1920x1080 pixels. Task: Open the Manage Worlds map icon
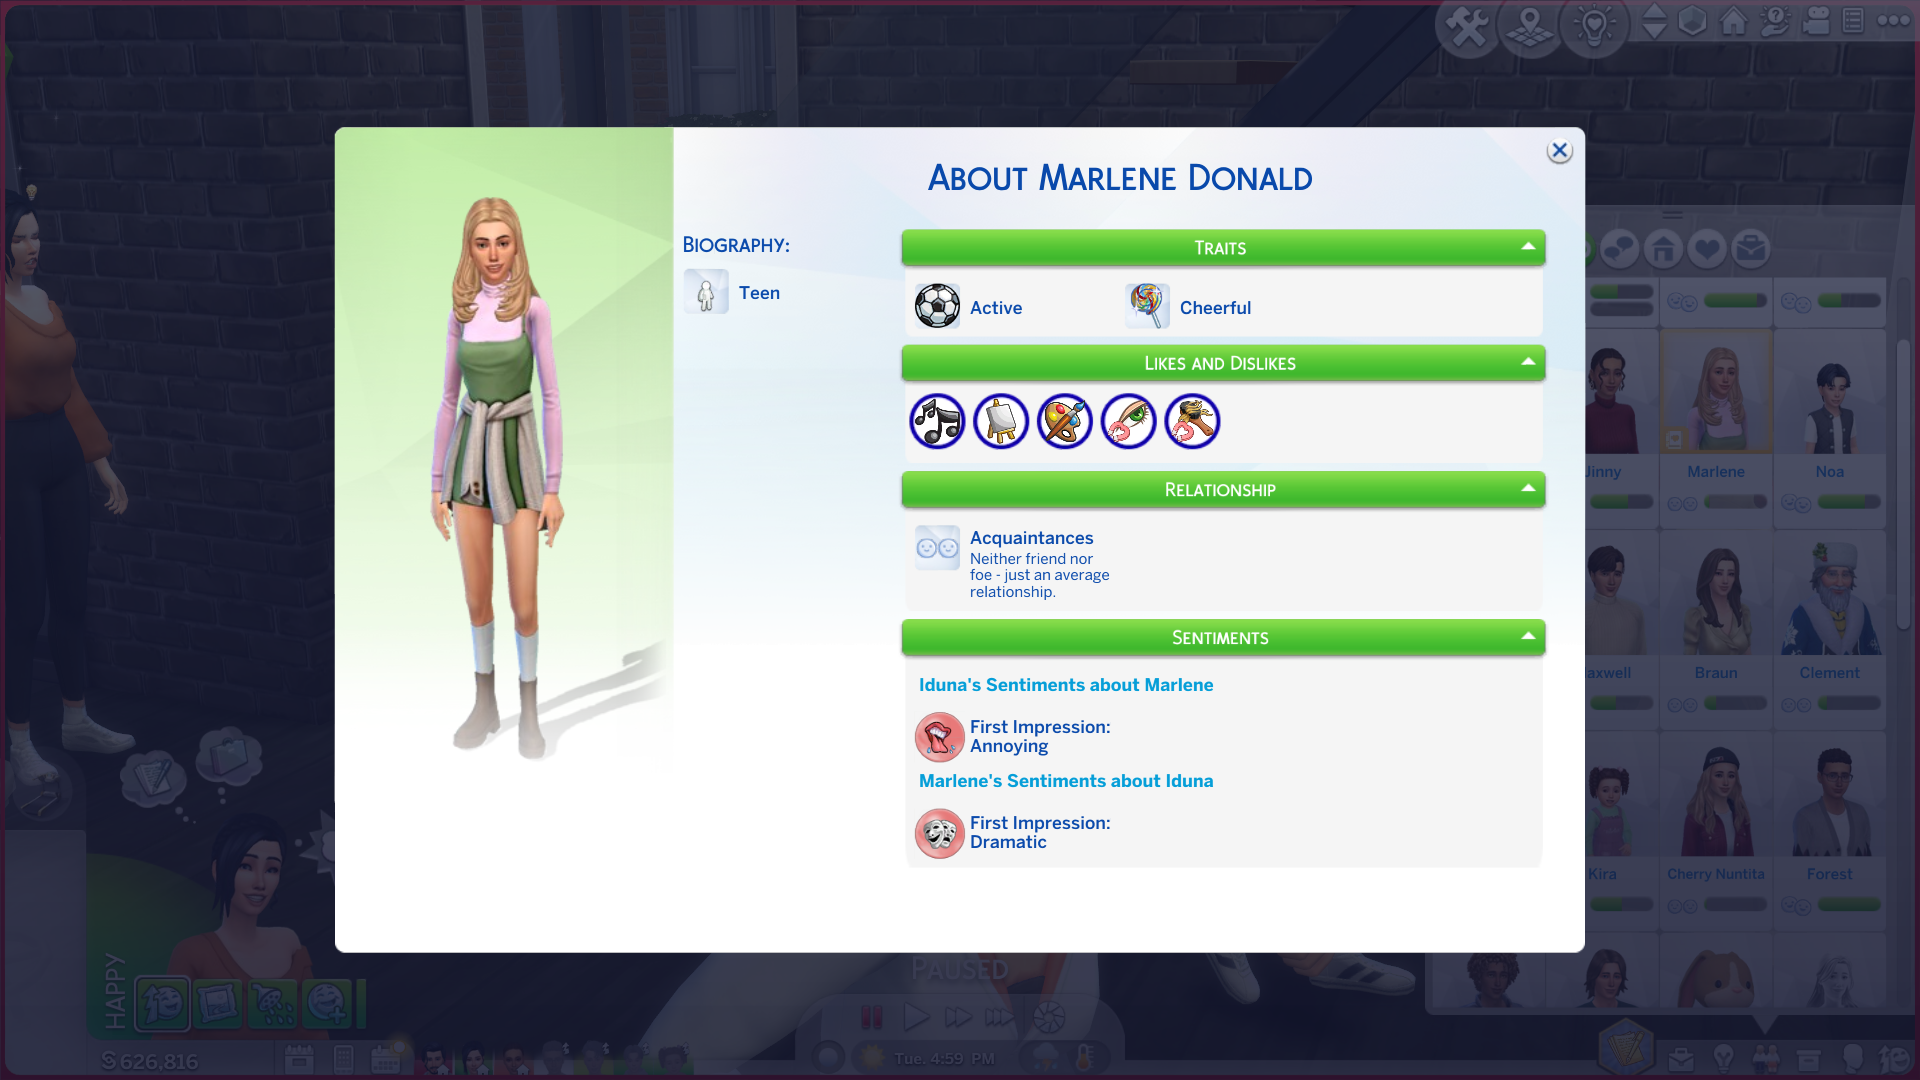pyautogui.click(x=1530, y=26)
